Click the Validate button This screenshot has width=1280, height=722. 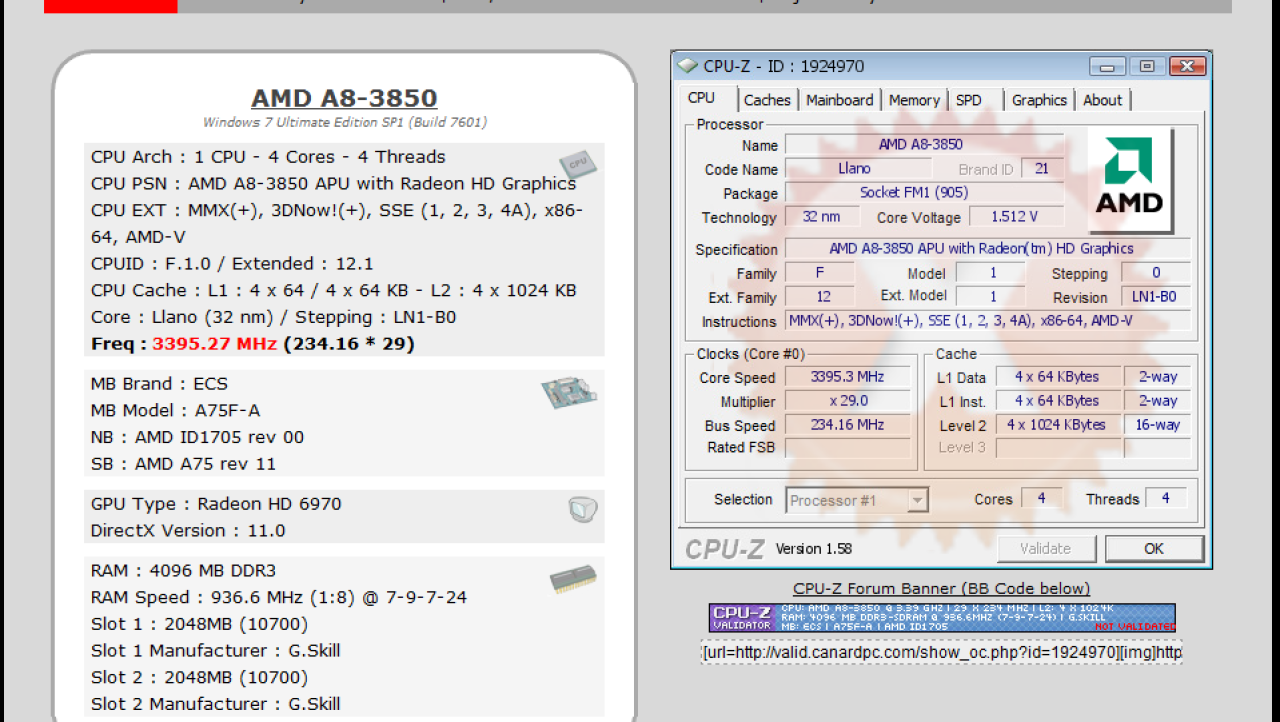[x=1046, y=549]
